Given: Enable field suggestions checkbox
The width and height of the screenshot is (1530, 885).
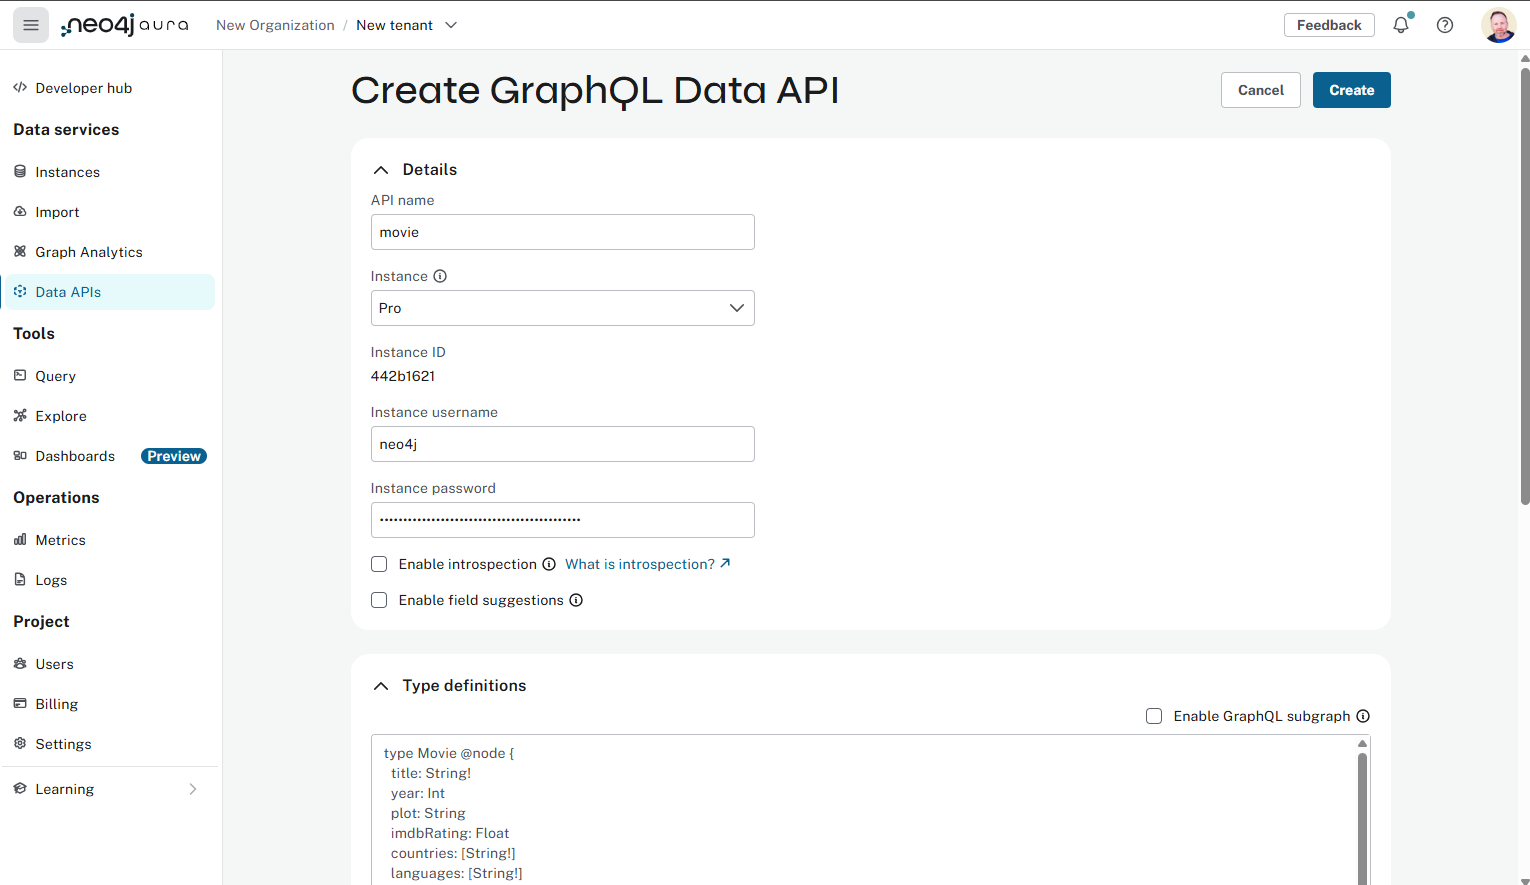Looking at the screenshot, I should point(379,600).
